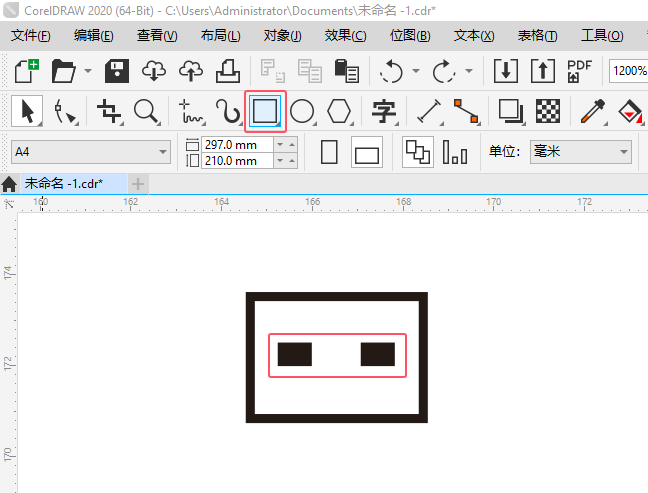Select the Freehand drawing tool
648x493 pixels.
coord(191,112)
